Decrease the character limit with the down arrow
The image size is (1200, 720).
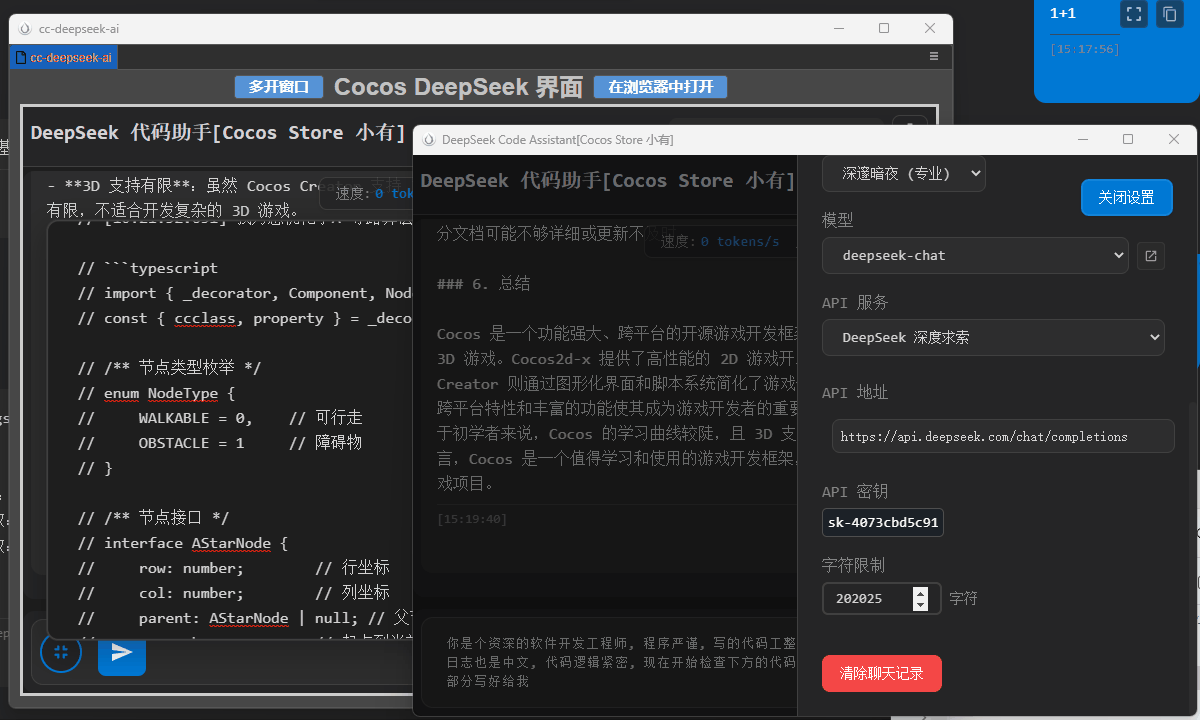[x=920, y=605]
